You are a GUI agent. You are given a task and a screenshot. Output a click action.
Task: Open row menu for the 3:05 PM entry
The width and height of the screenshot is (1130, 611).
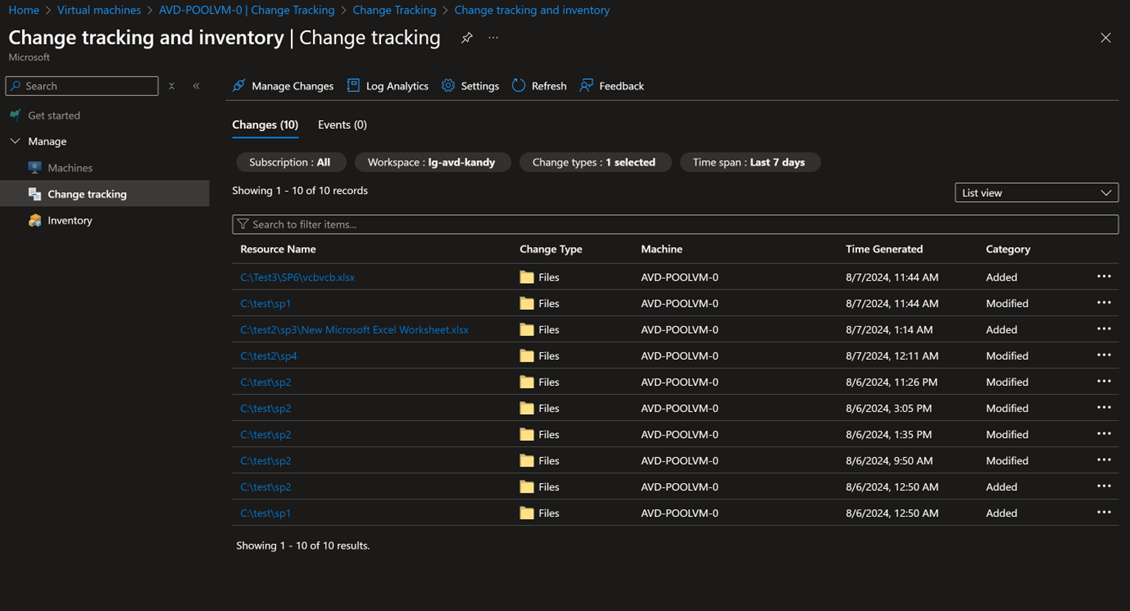[1104, 408]
